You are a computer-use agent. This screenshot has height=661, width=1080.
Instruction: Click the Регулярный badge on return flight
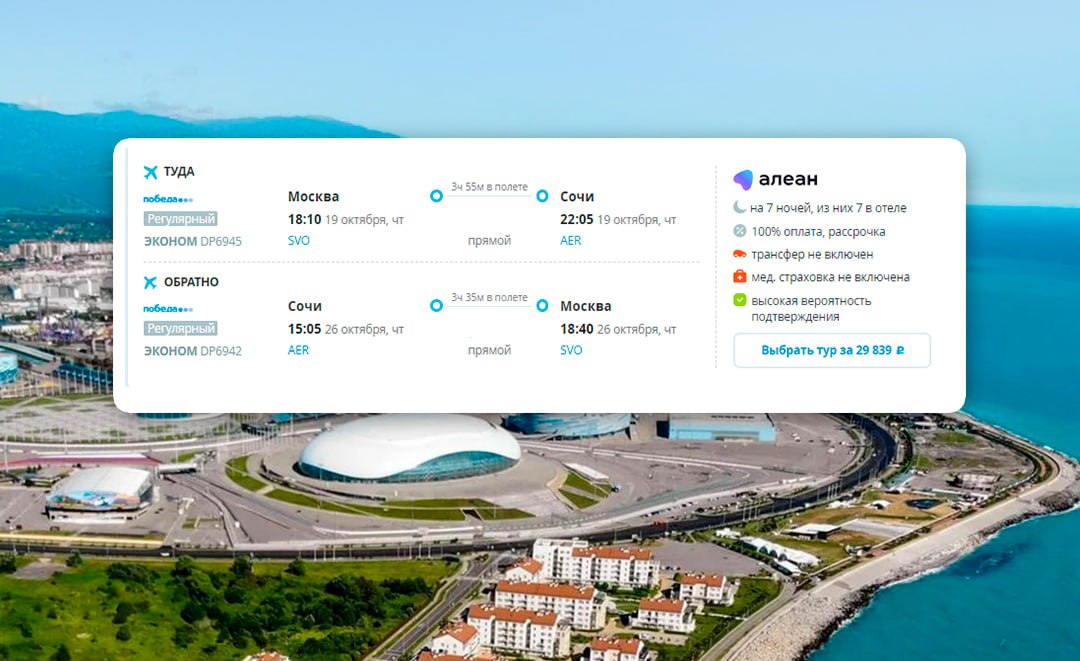click(x=180, y=328)
